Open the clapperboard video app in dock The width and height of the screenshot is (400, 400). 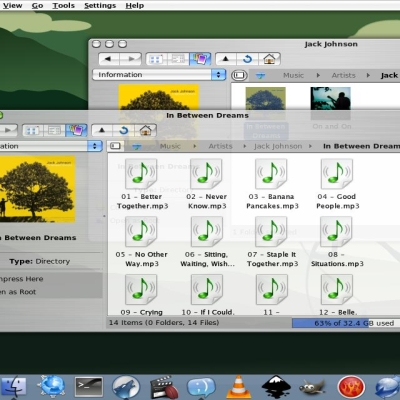(163, 387)
